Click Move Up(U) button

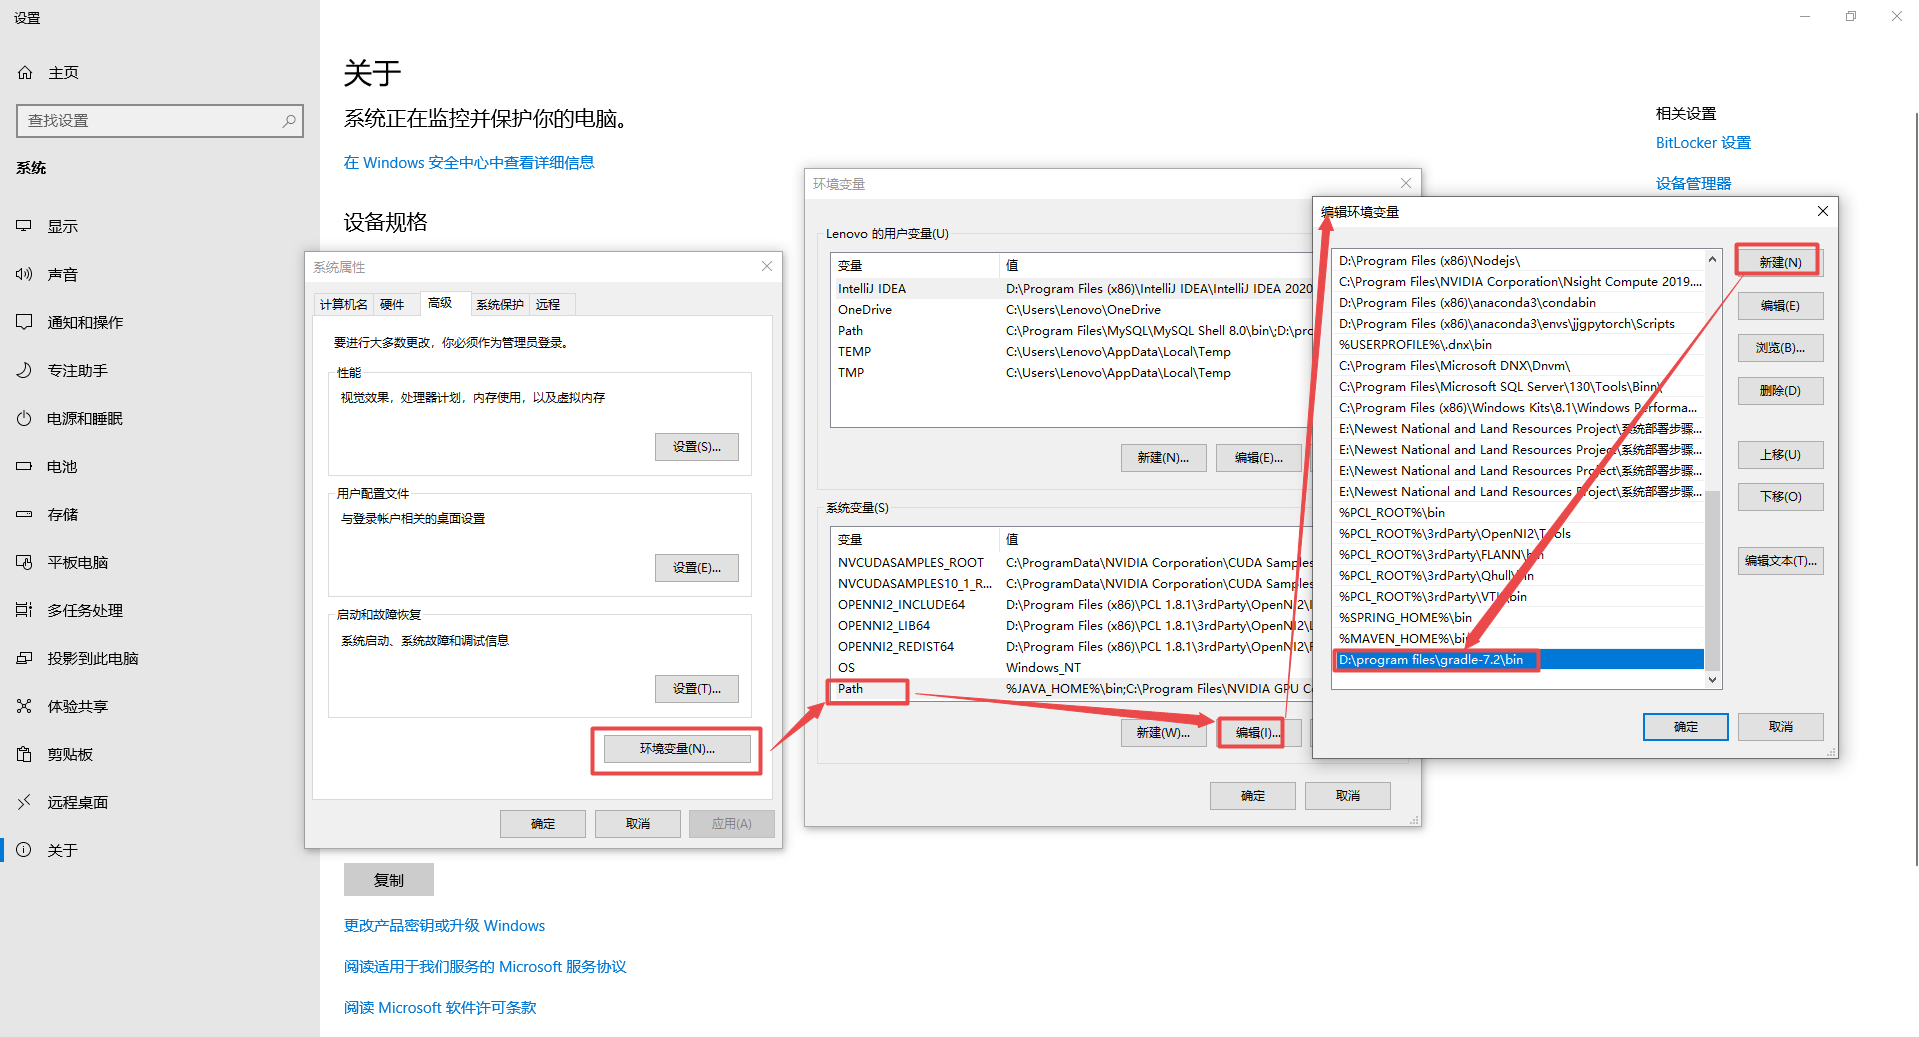pos(1780,455)
